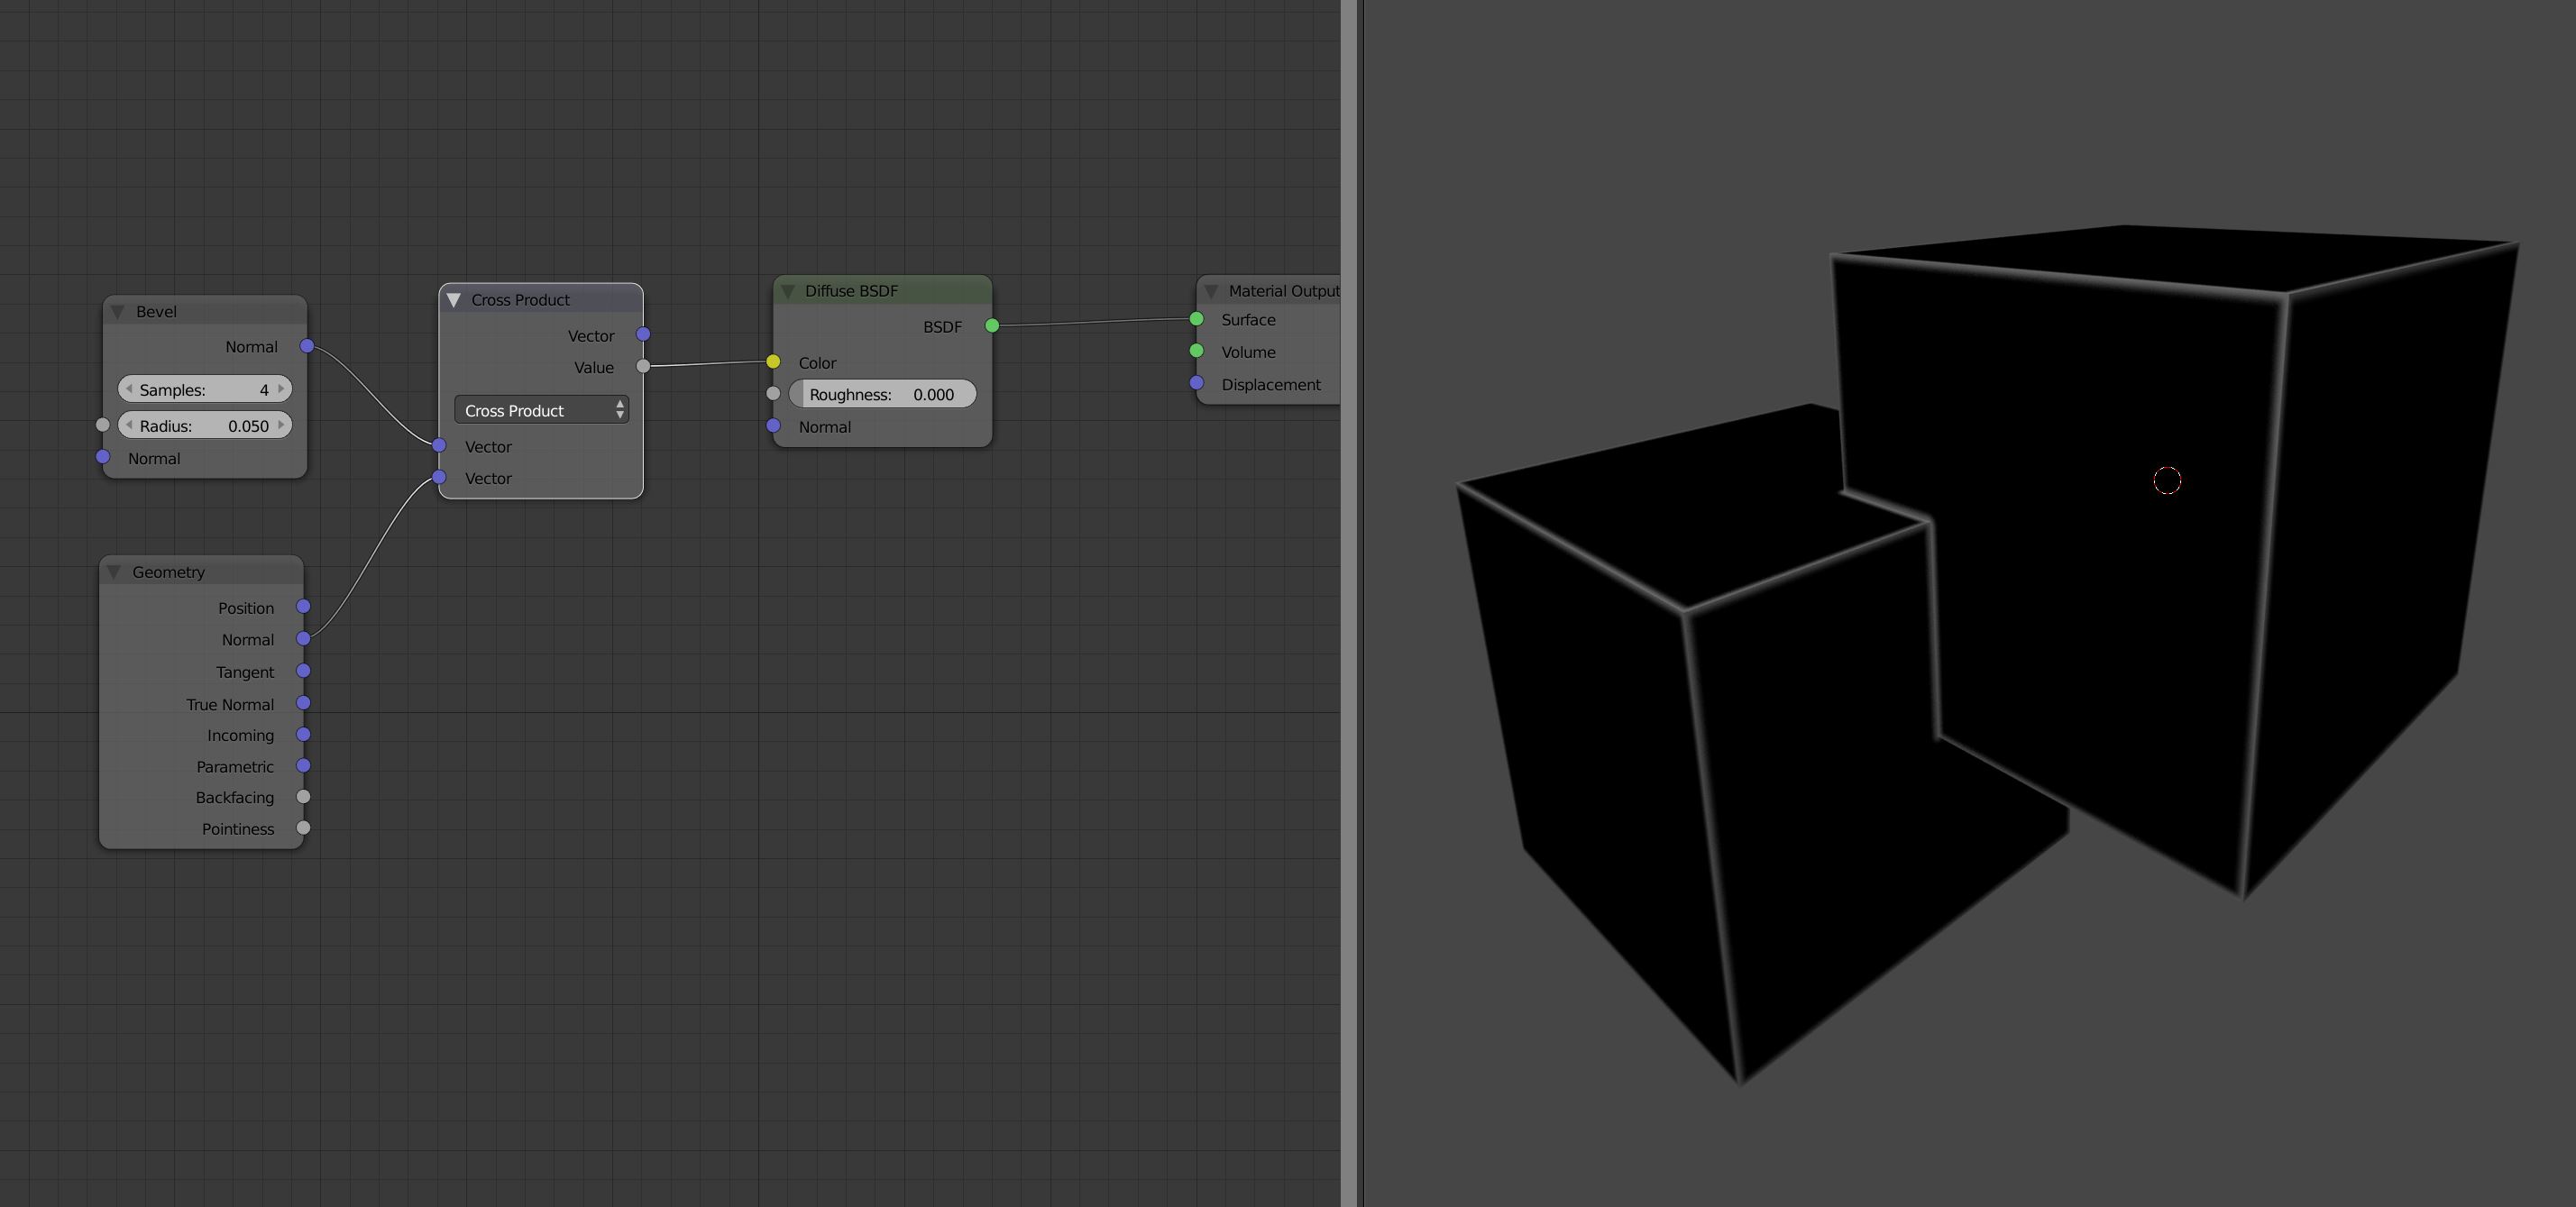Click the first Vector input socket on Cross Product
This screenshot has height=1207, width=2576.
click(x=439, y=446)
